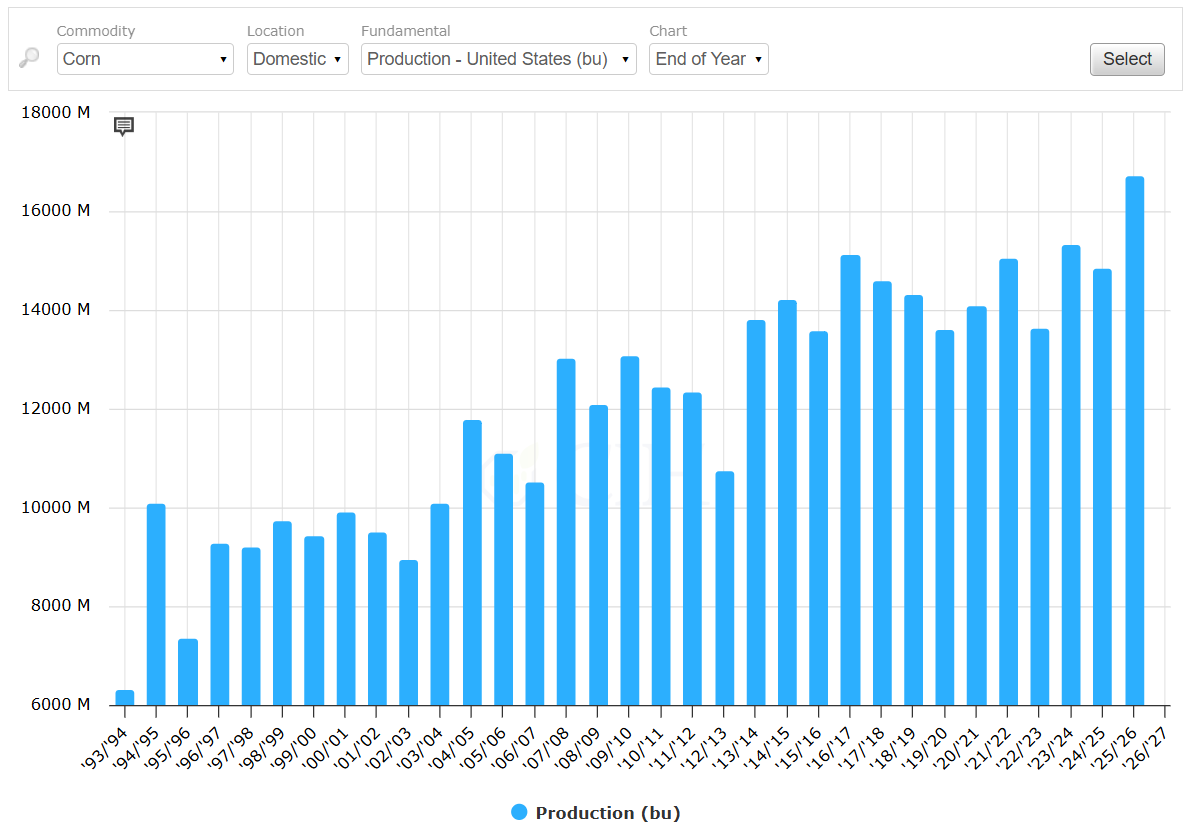Click the '21/'22 production bar
1189x830 pixels.
[x=1009, y=482]
